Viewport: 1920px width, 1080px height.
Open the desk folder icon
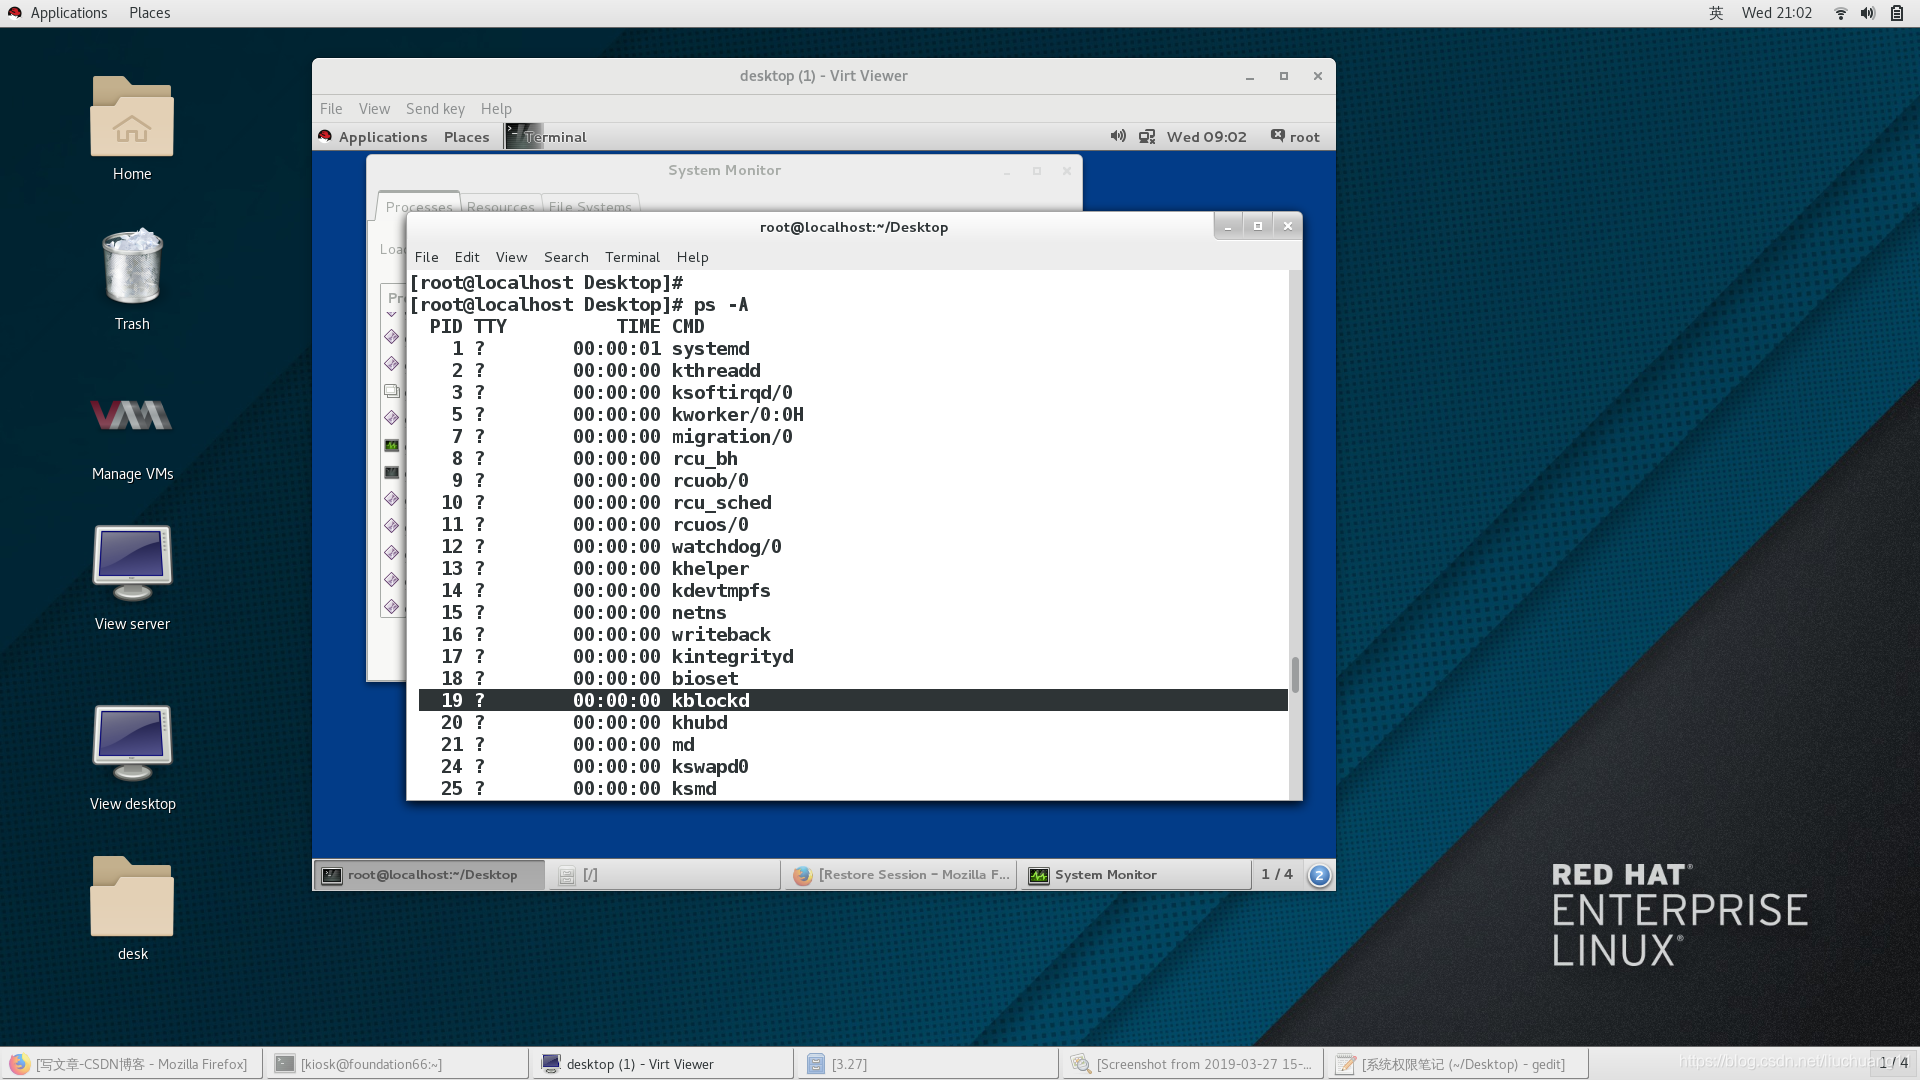tap(132, 907)
